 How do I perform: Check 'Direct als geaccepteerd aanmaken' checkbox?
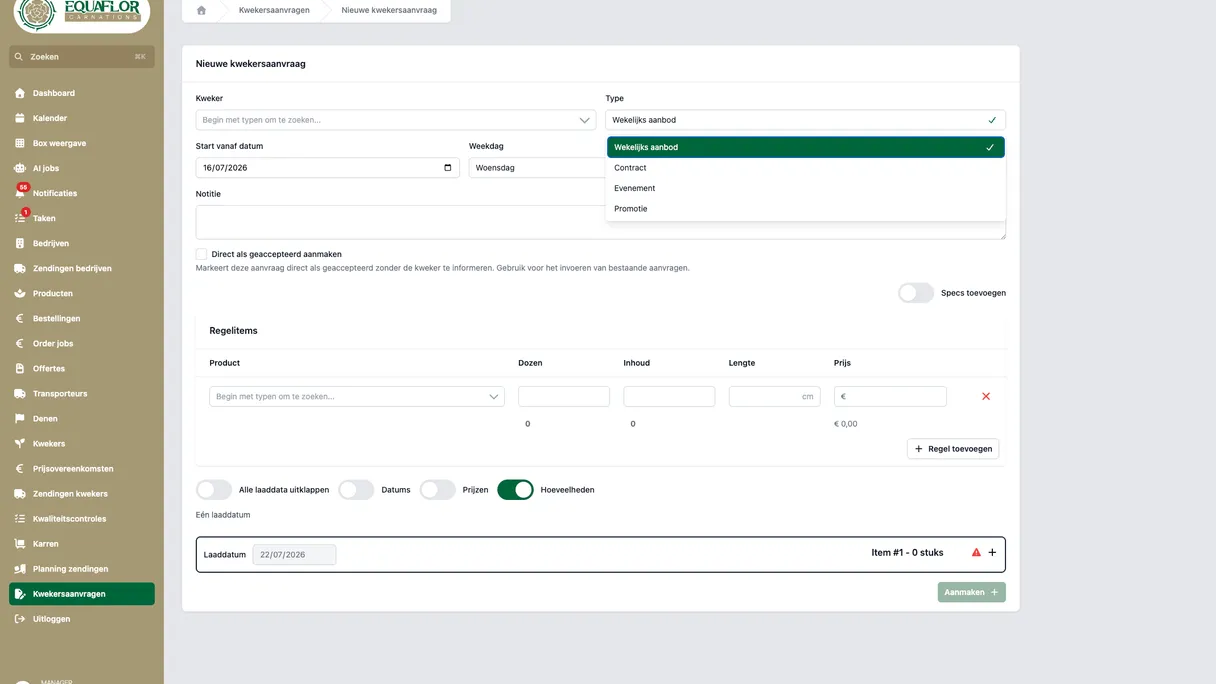201,254
